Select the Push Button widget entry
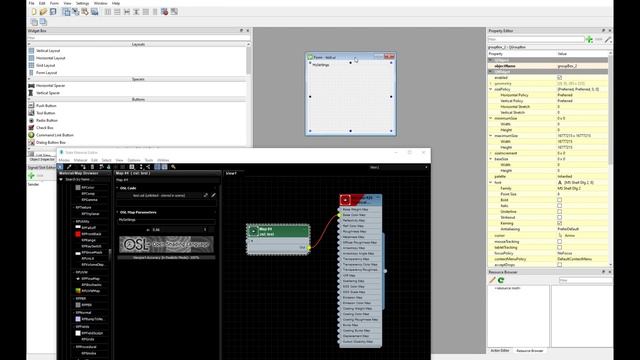Screen dimensions: 640x360 (x=46, y=106)
